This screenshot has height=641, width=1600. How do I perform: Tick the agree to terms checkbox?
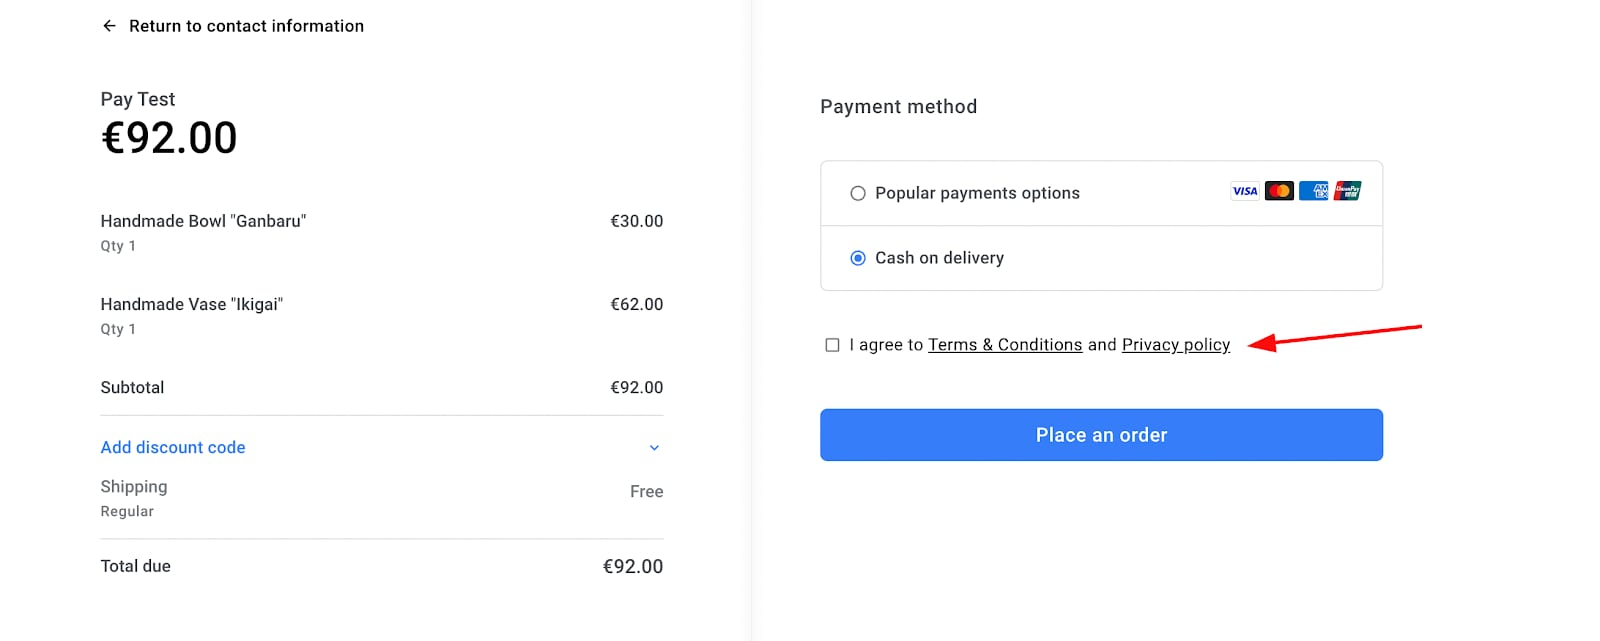click(x=832, y=345)
